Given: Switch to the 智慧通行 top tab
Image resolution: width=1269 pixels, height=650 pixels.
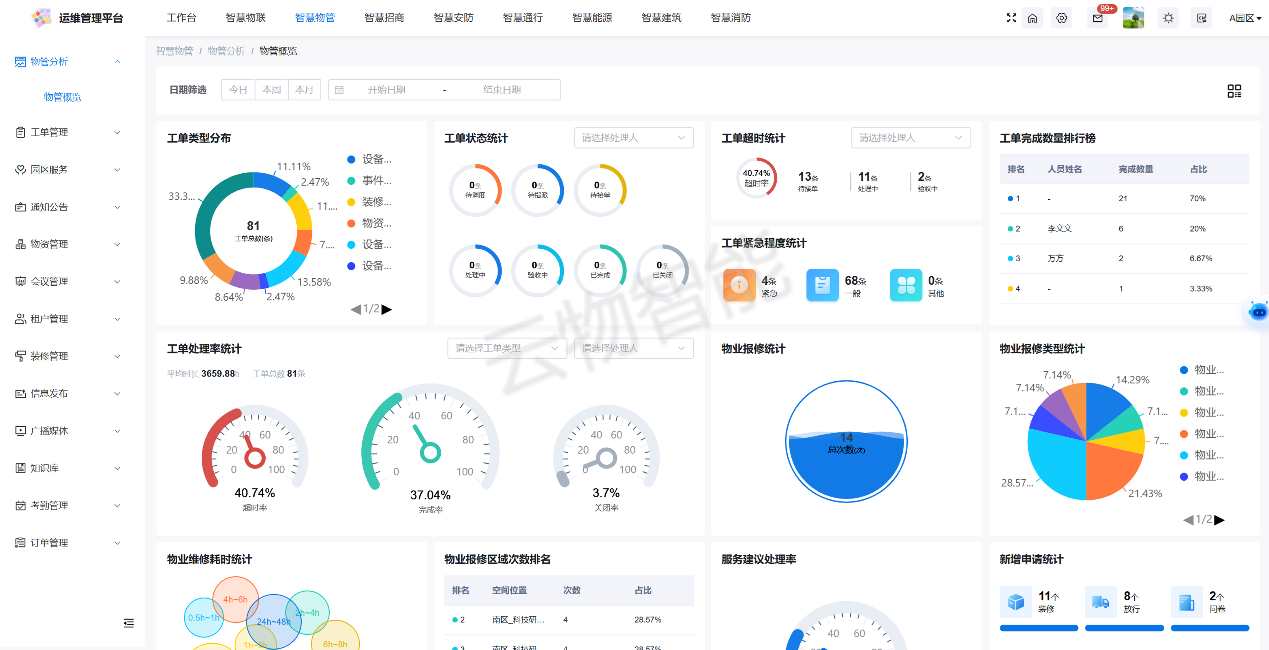Looking at the screenshot, I should tap(523, 18).
